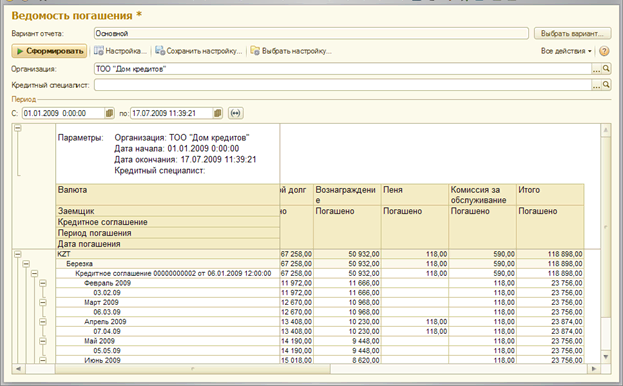Viewport: 623px width, 386px height.
Task: Select the Пеня column header
Action: point(415,195)
